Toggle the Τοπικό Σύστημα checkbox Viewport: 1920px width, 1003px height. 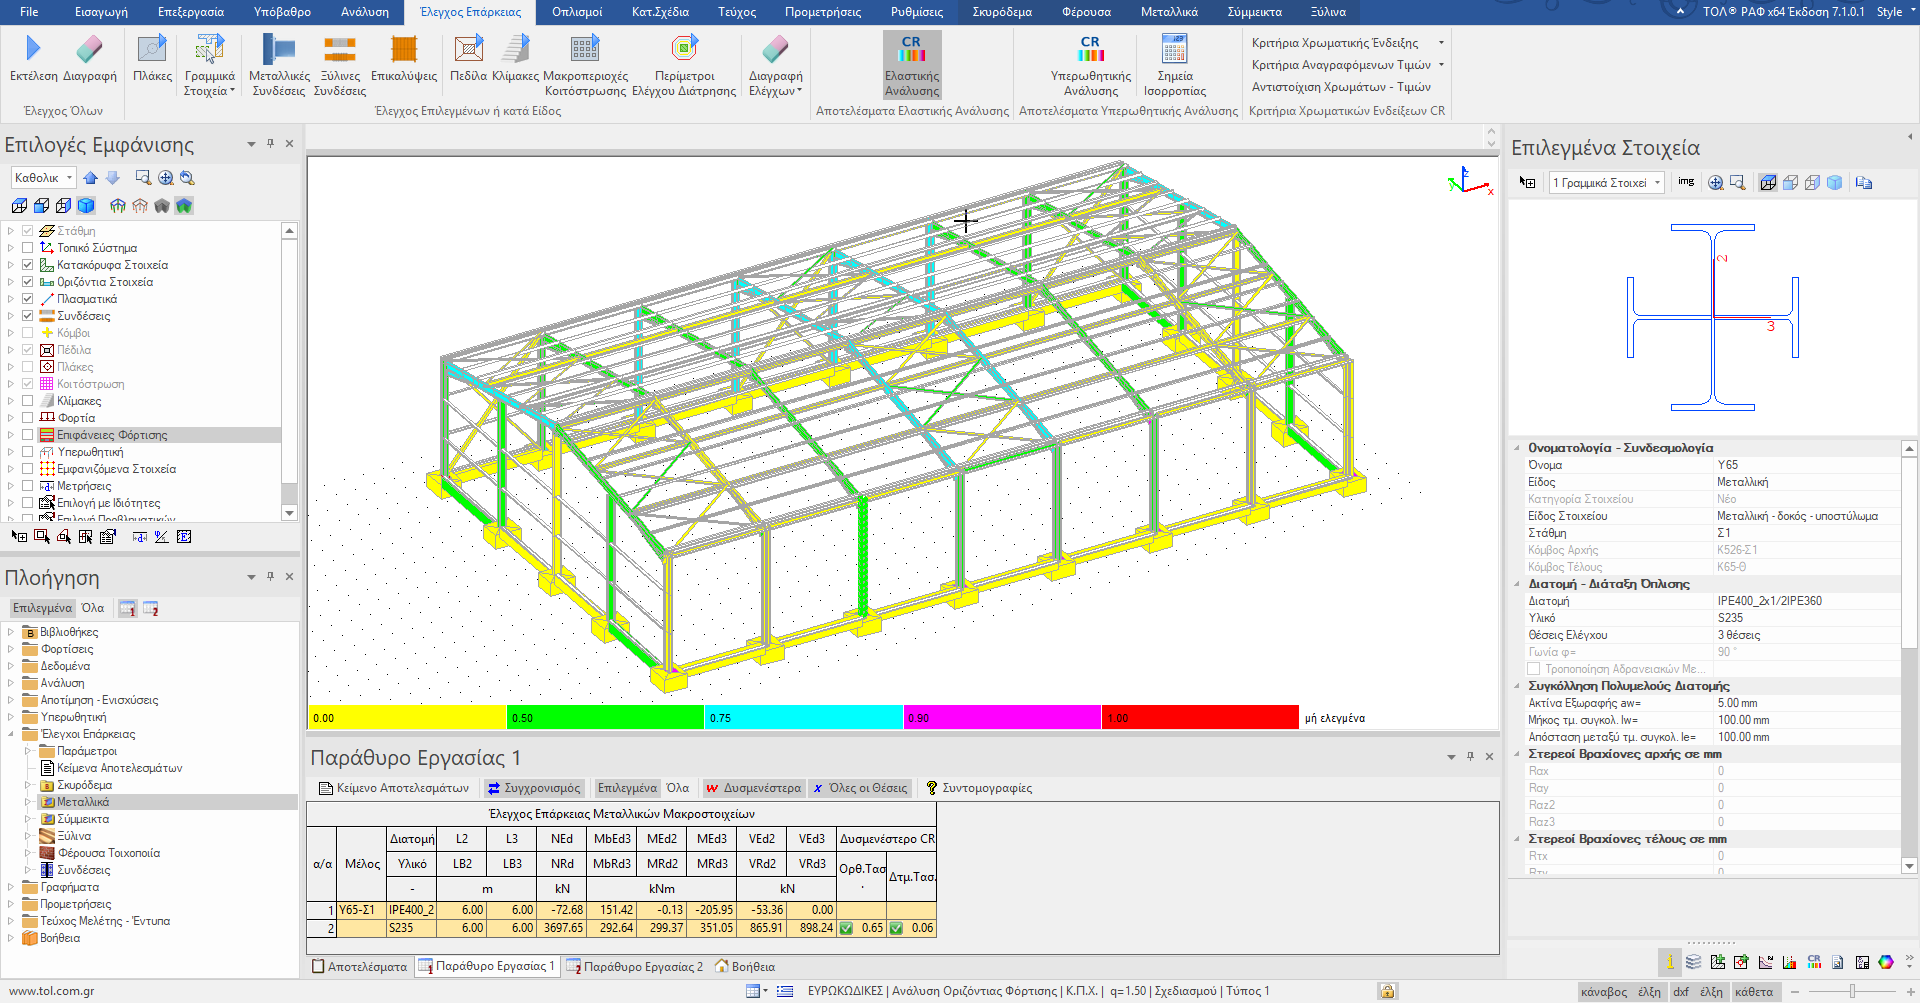(28, 248)
